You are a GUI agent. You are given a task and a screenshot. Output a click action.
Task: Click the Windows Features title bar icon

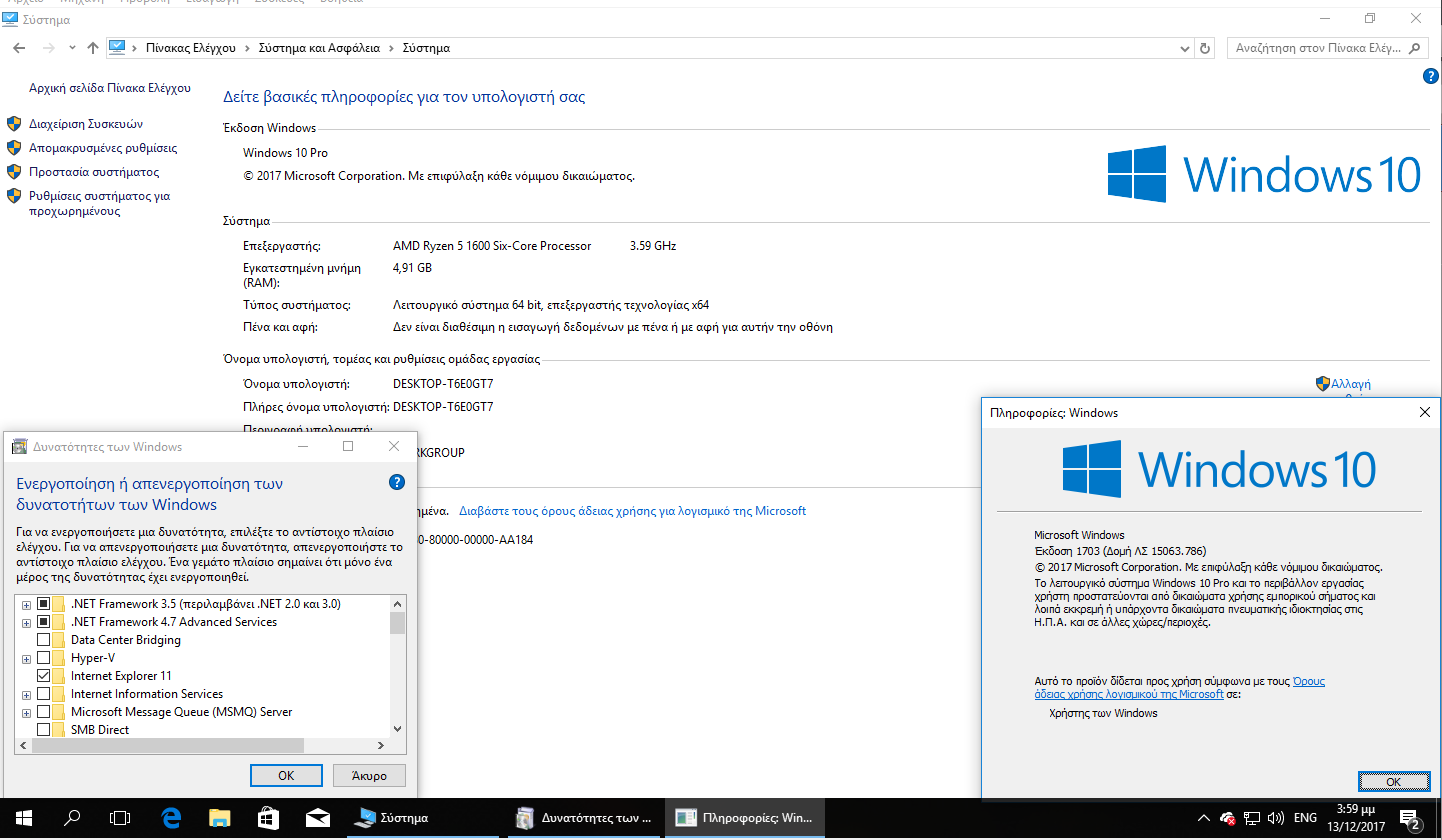pyautogui.click(x=19, y=447)
